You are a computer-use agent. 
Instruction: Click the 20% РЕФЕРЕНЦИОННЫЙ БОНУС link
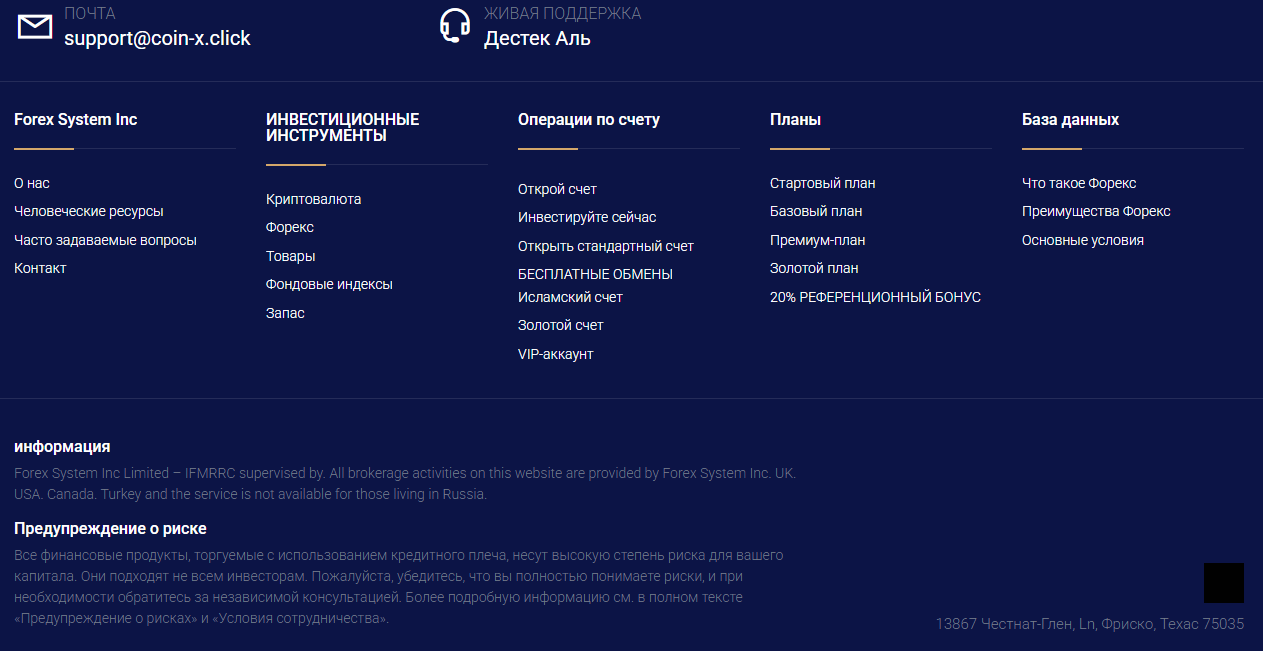click(875, 297)
